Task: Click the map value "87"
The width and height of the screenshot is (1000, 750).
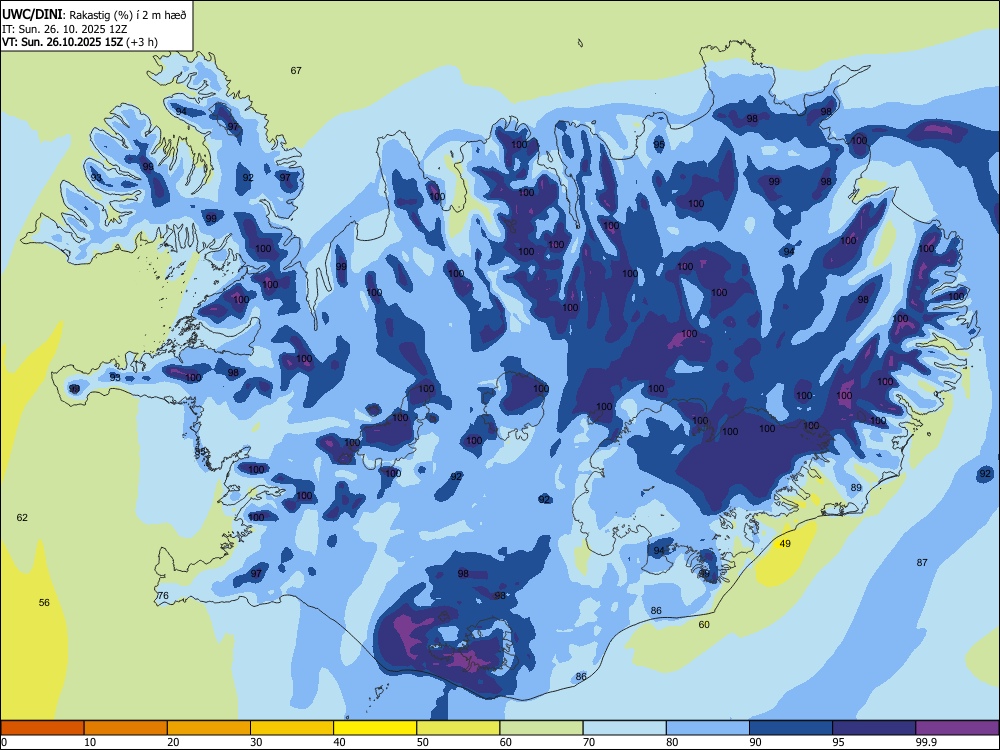Action: [922, 562]
